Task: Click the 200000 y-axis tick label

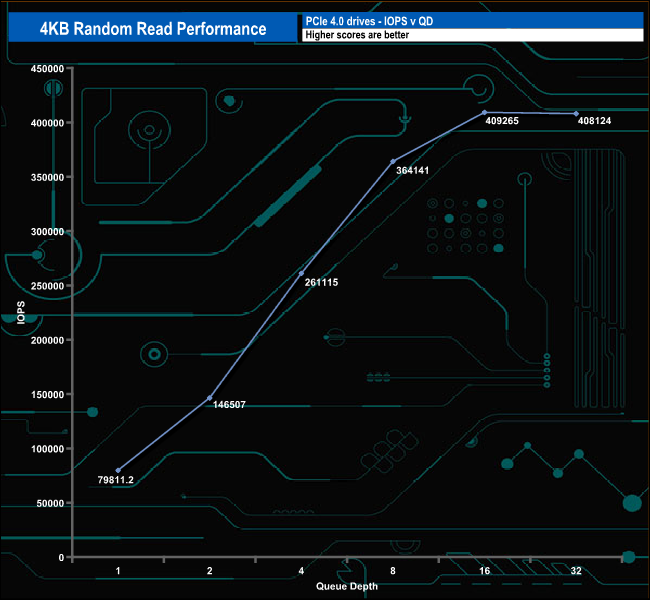Action: 43,340
